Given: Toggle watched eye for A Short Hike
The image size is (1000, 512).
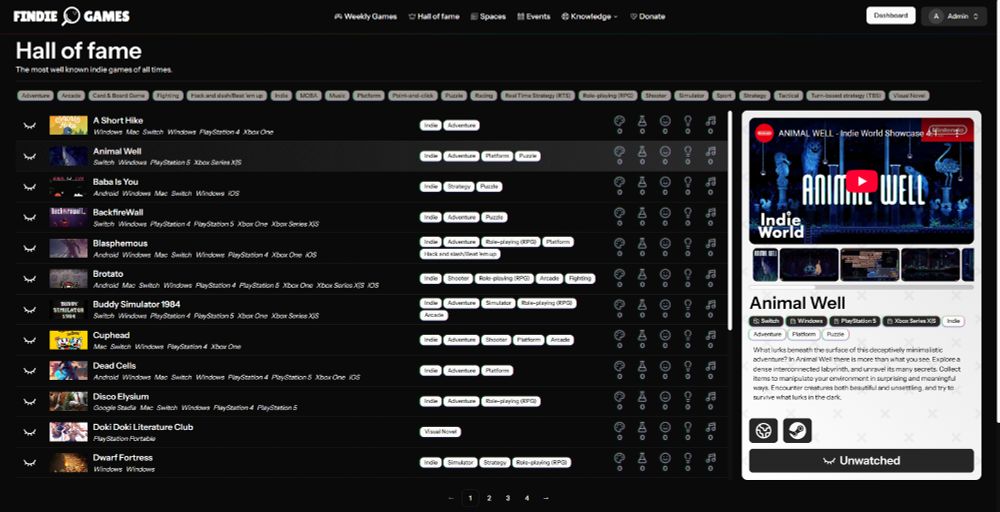Looking at the screenshot, I should (29, 126).
